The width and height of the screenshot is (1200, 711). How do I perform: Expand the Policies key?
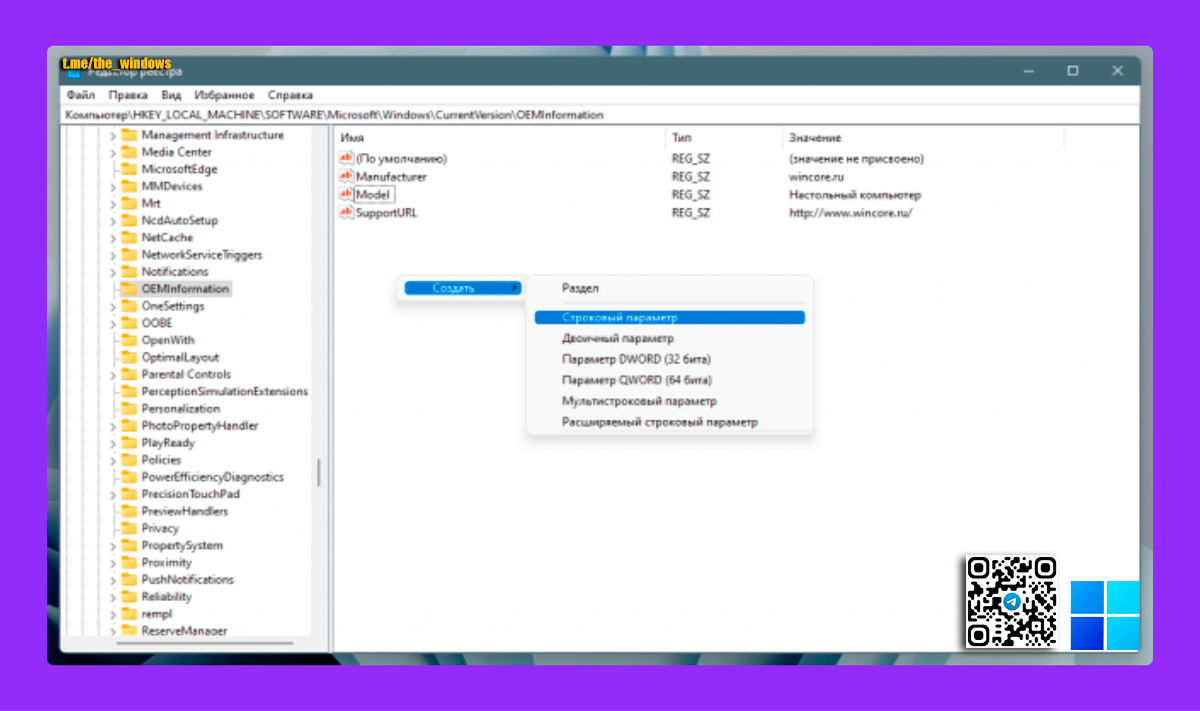pos(113,460)
